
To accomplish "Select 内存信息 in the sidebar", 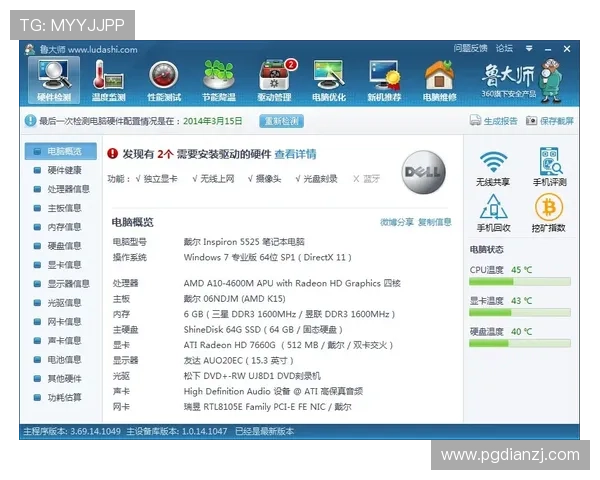I will pyautogui.click(x=60, y=227).
